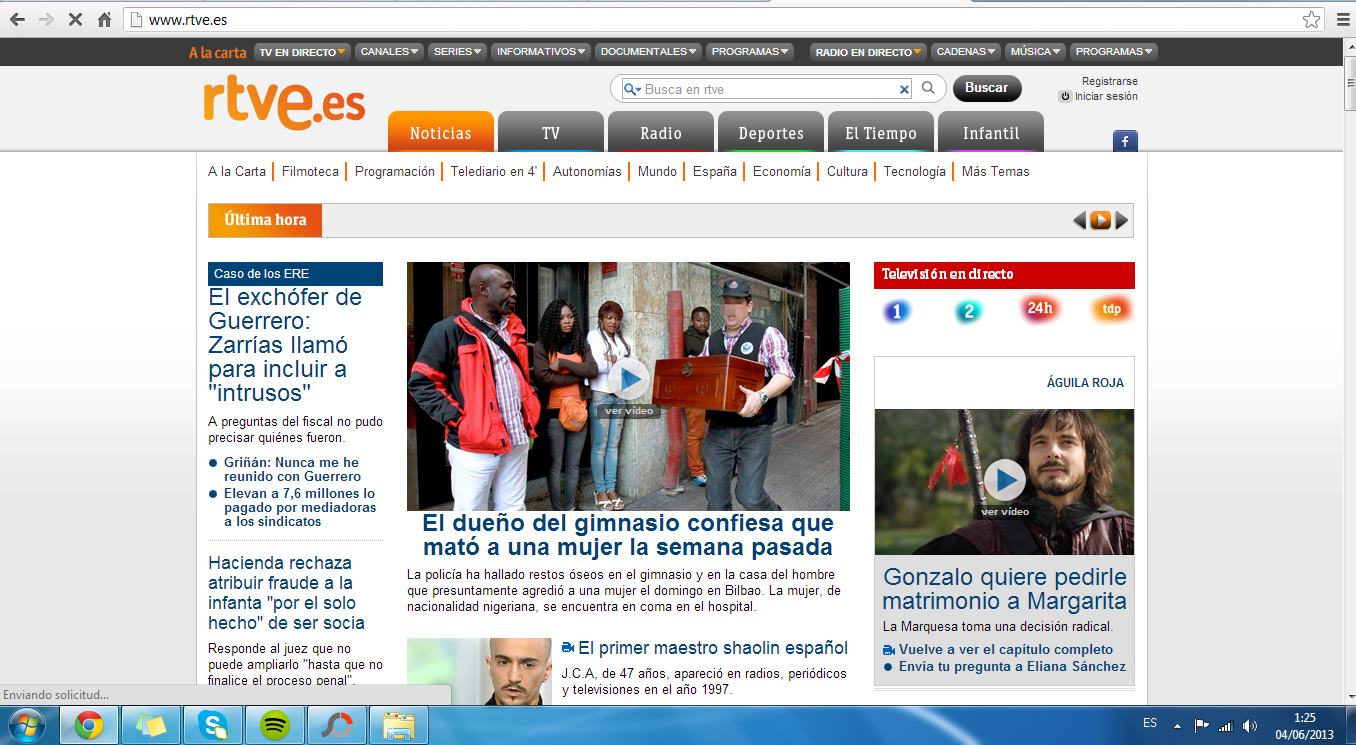Expand the DOCUMENTALES dropdown
The image size is (1356, 745).
(x=649, y=51)
